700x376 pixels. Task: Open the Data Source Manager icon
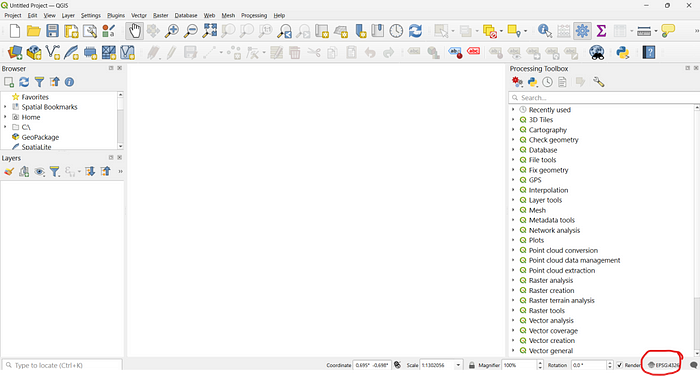tap(15, 53)
